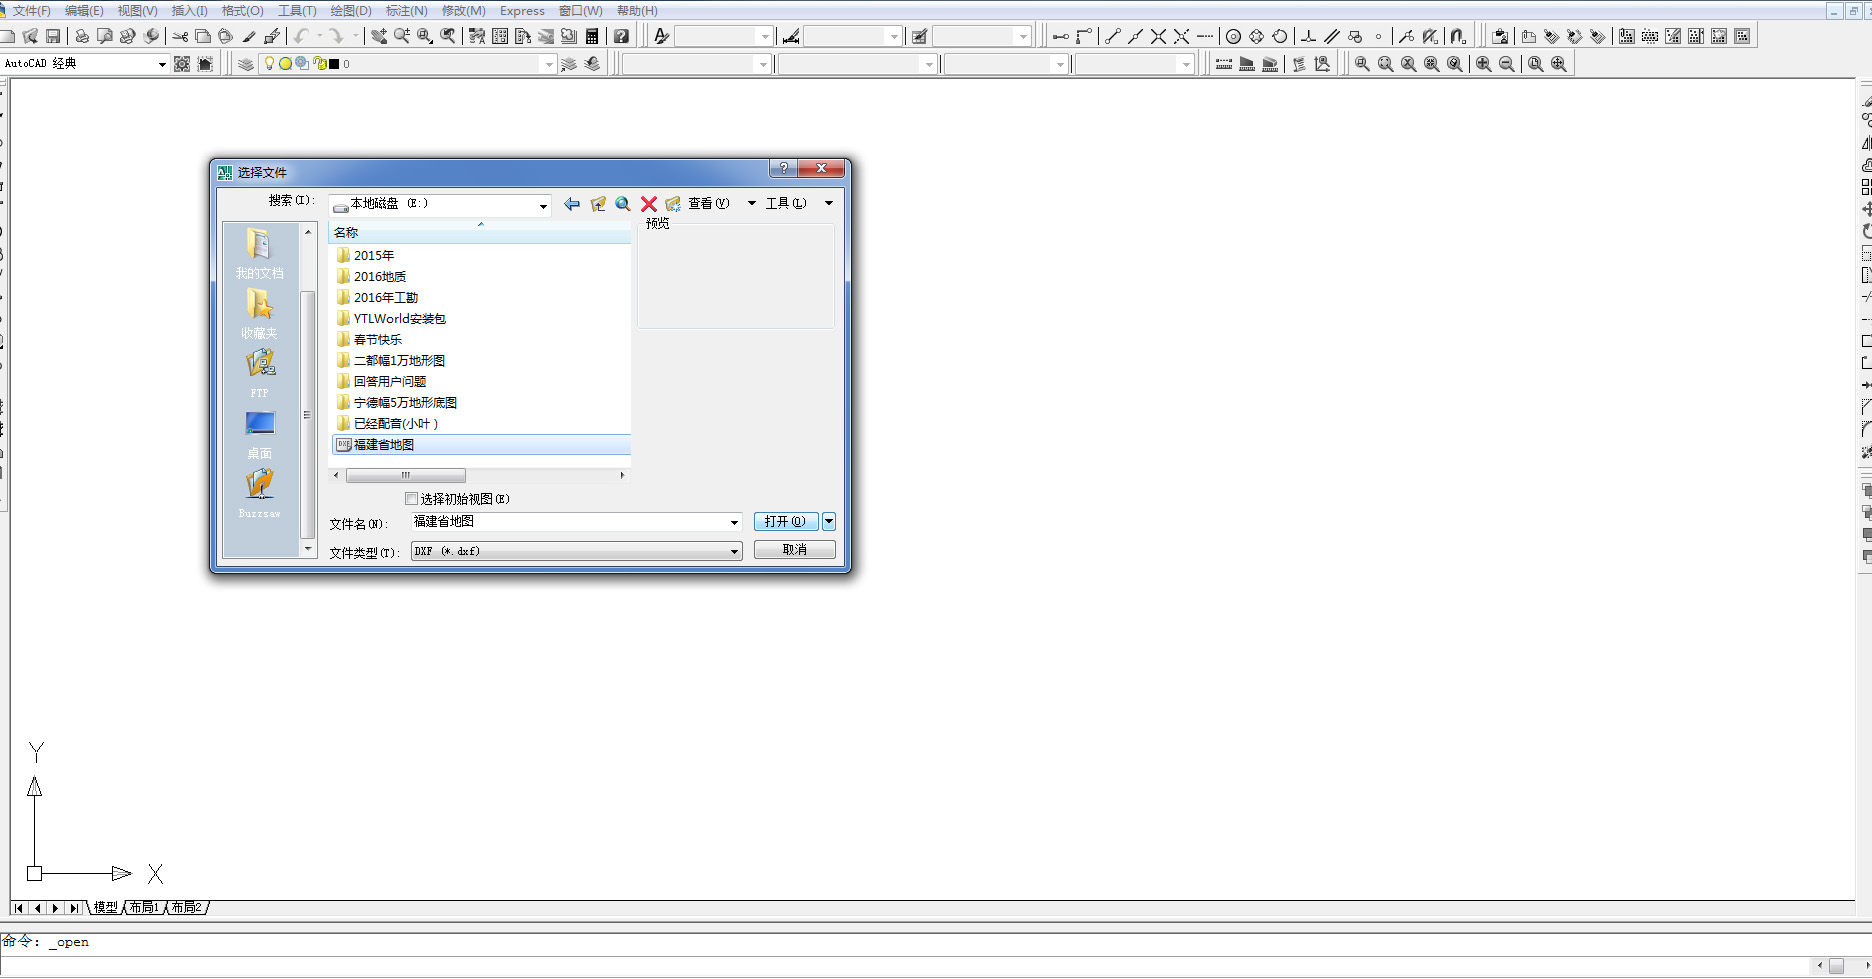Open the 格式(O) menu
The image size is (1872, 979).
(x=243, y=10)
